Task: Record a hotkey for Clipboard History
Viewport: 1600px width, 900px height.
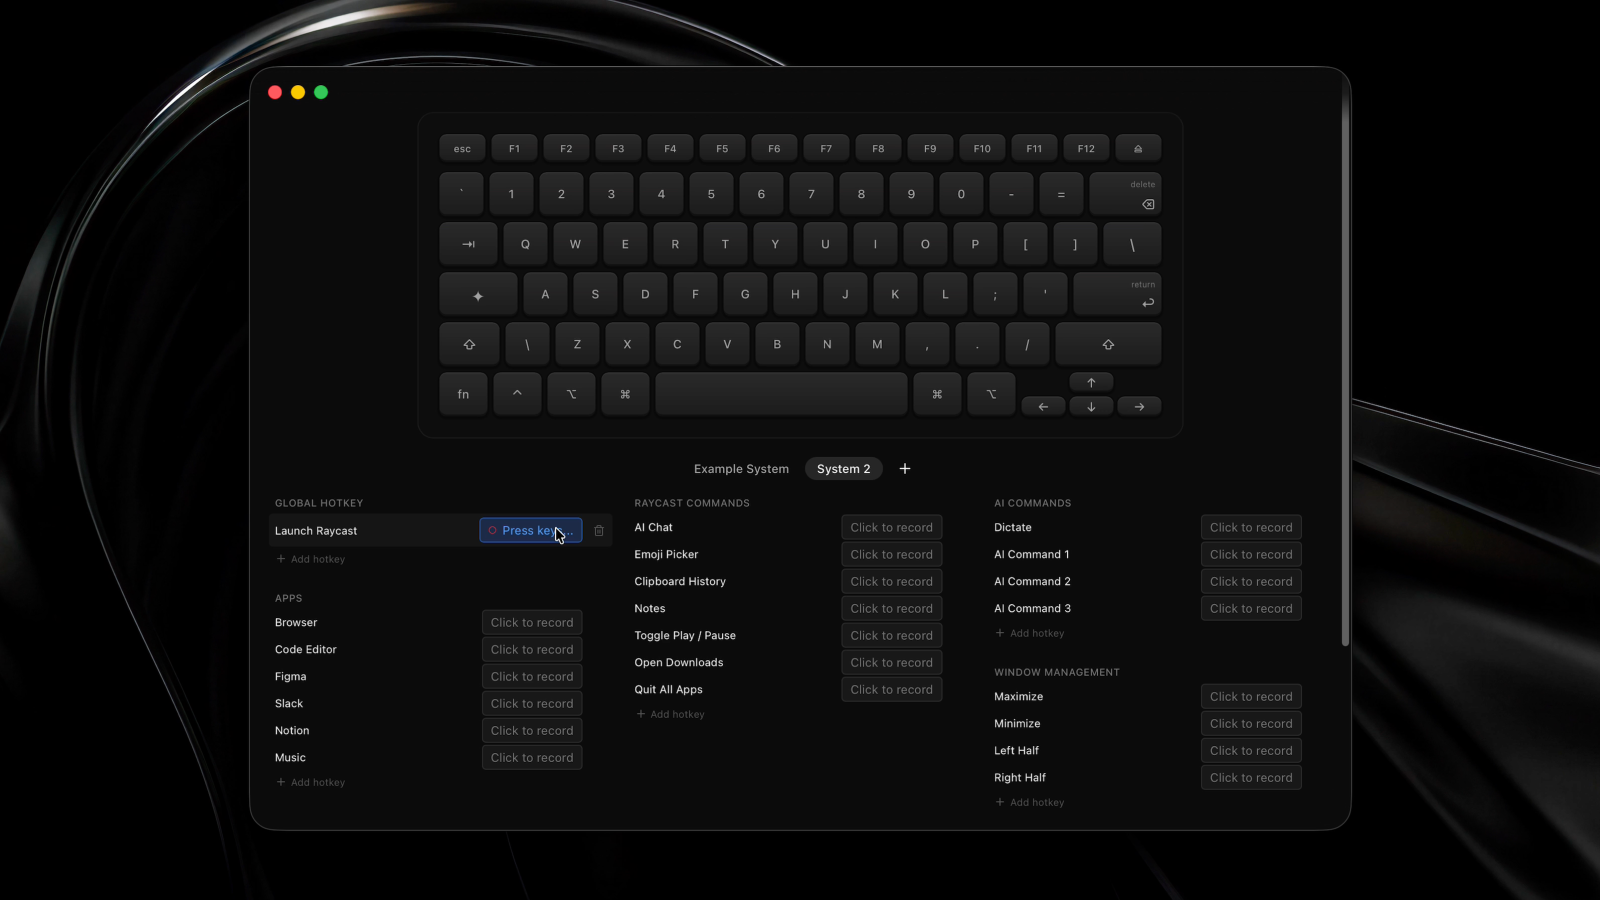Action: pos(891,582)
